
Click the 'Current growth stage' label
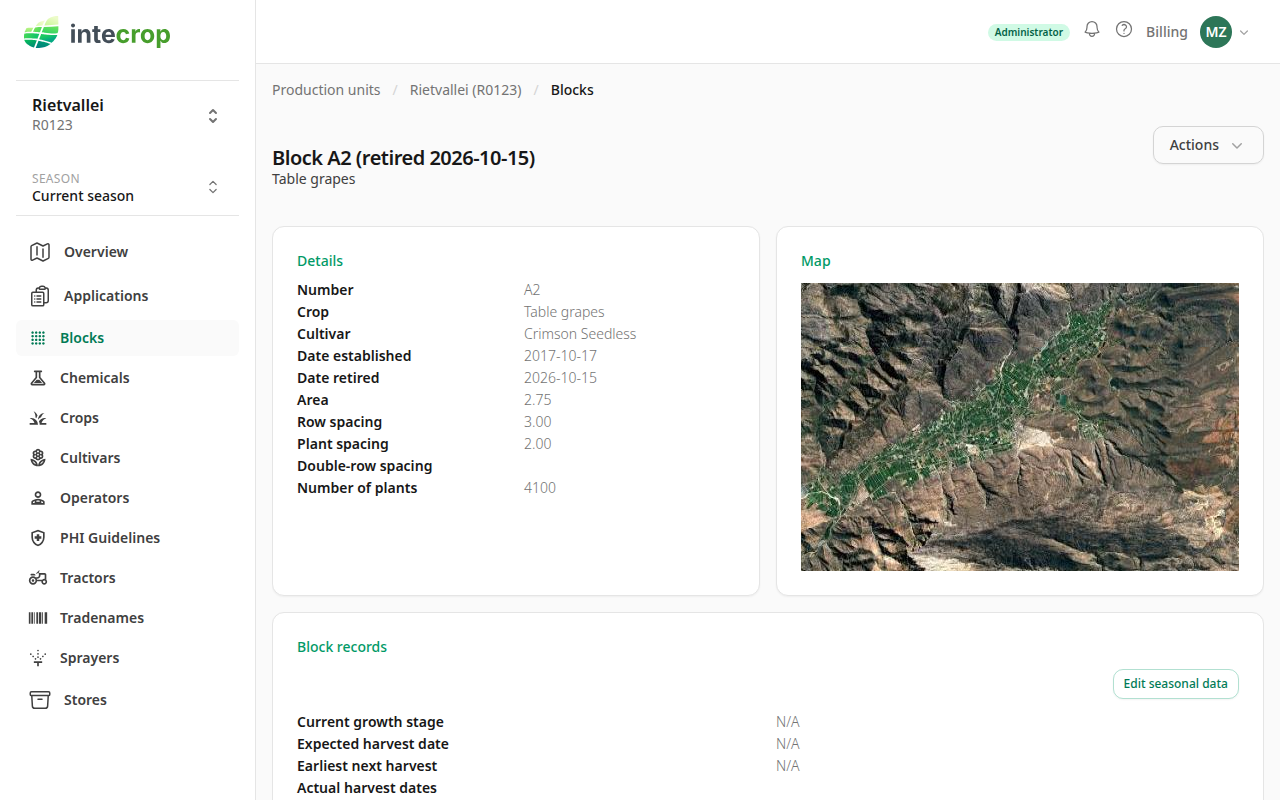[370, 722]
